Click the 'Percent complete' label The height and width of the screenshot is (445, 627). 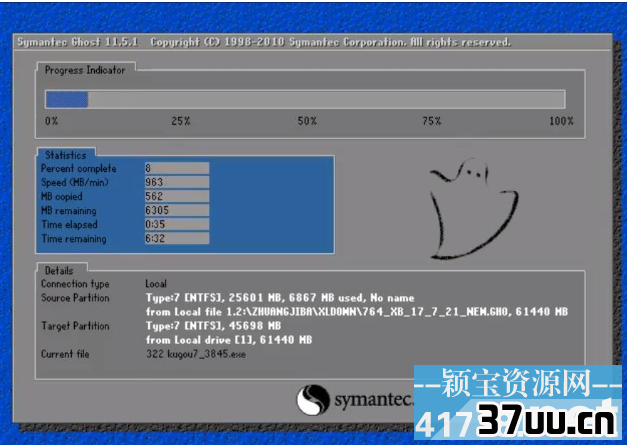[79, 169]
